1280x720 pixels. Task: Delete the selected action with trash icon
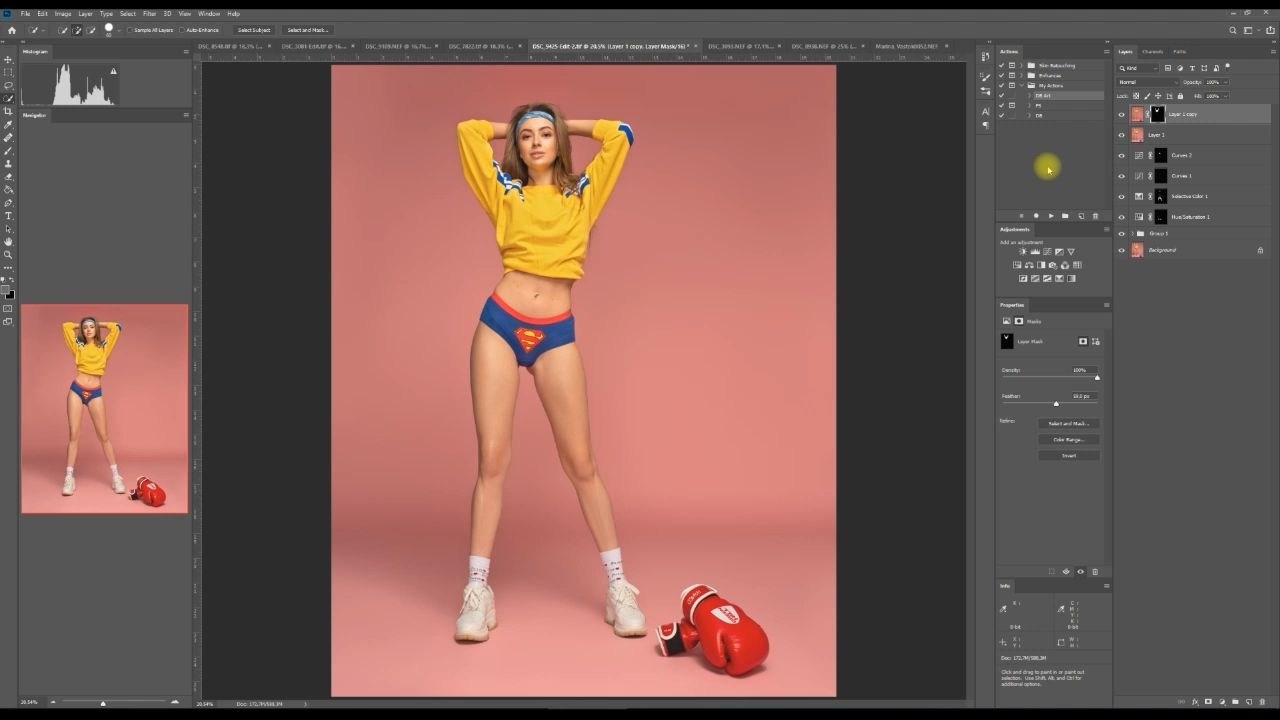pos(1095,216)
